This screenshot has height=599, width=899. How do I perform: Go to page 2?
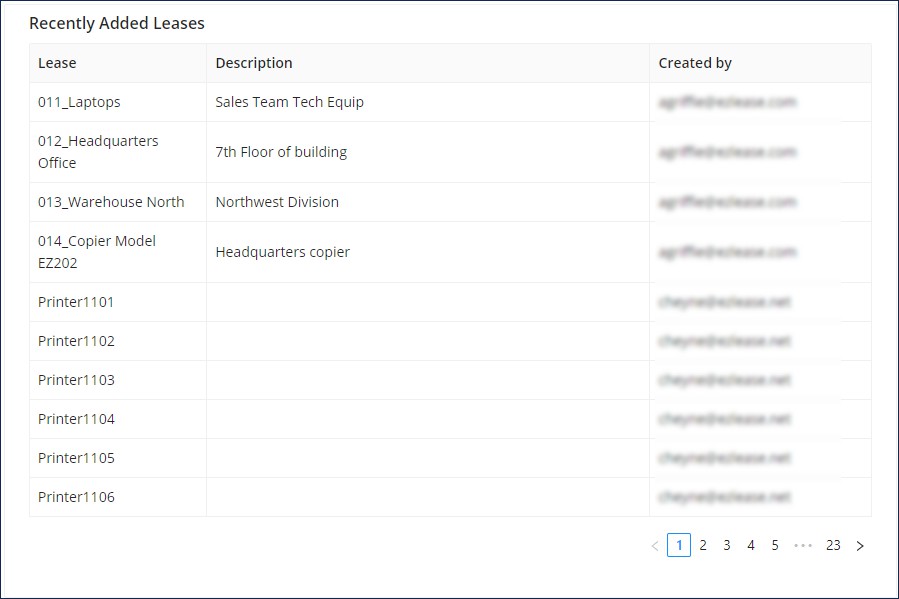click(703, 545)
